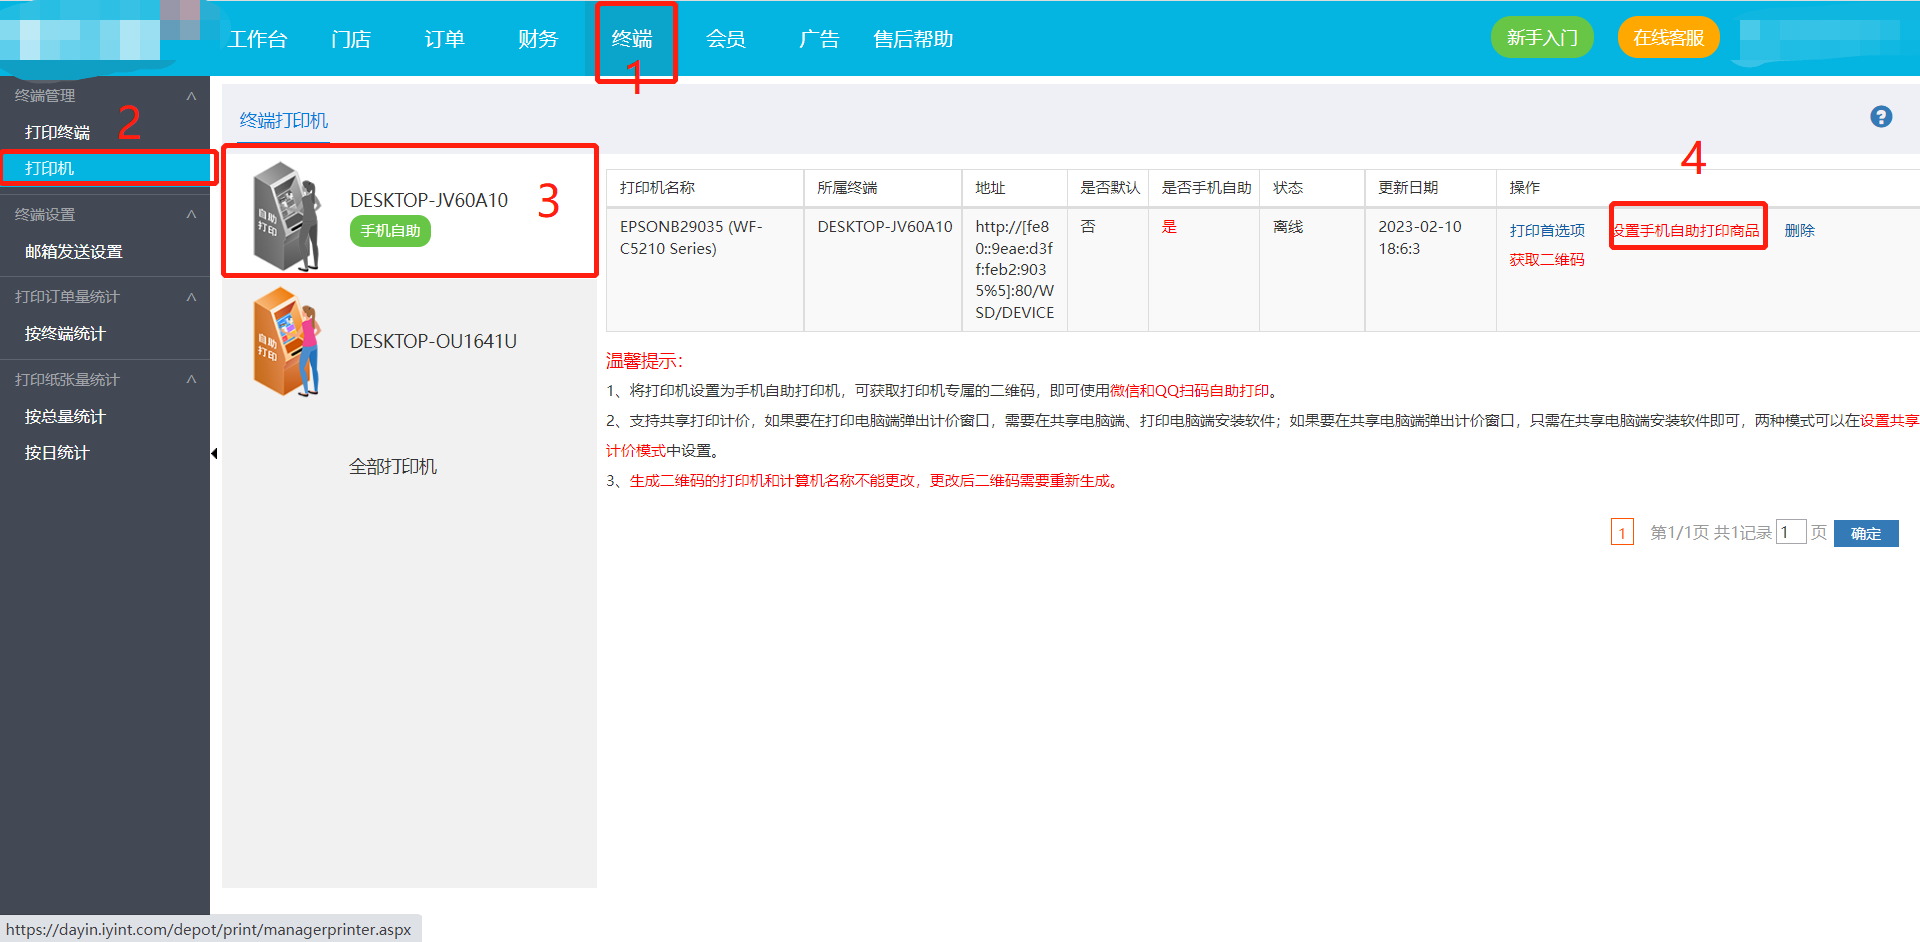Image resolution: width=1920 pixels, height=942 pixels.
Task: Click the green 手机自助 badge
Action: point(390,231)
